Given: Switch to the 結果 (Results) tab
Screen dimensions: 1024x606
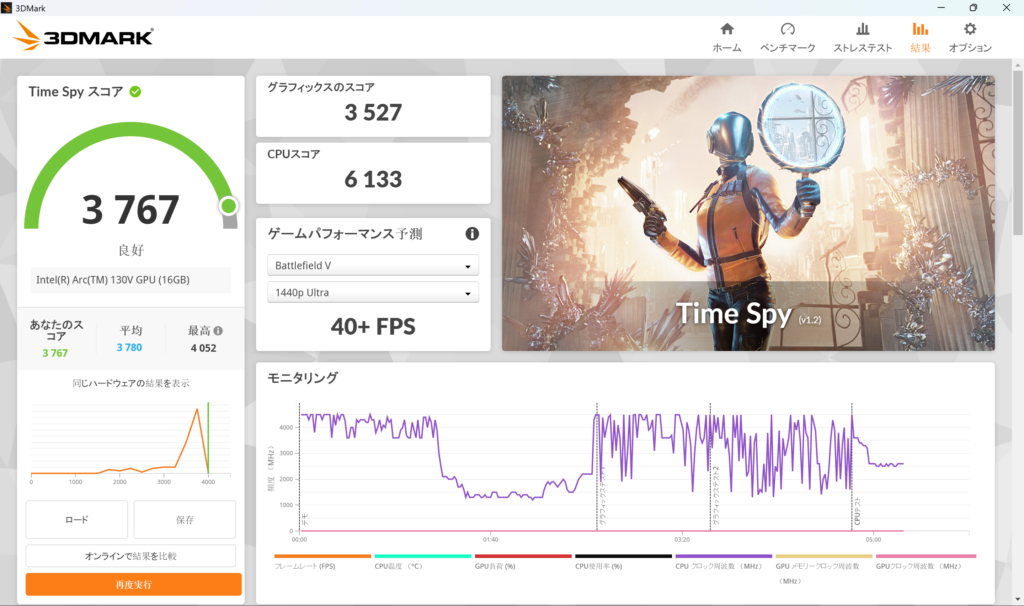Looking at the screenshot, I should tap(920, 37).
